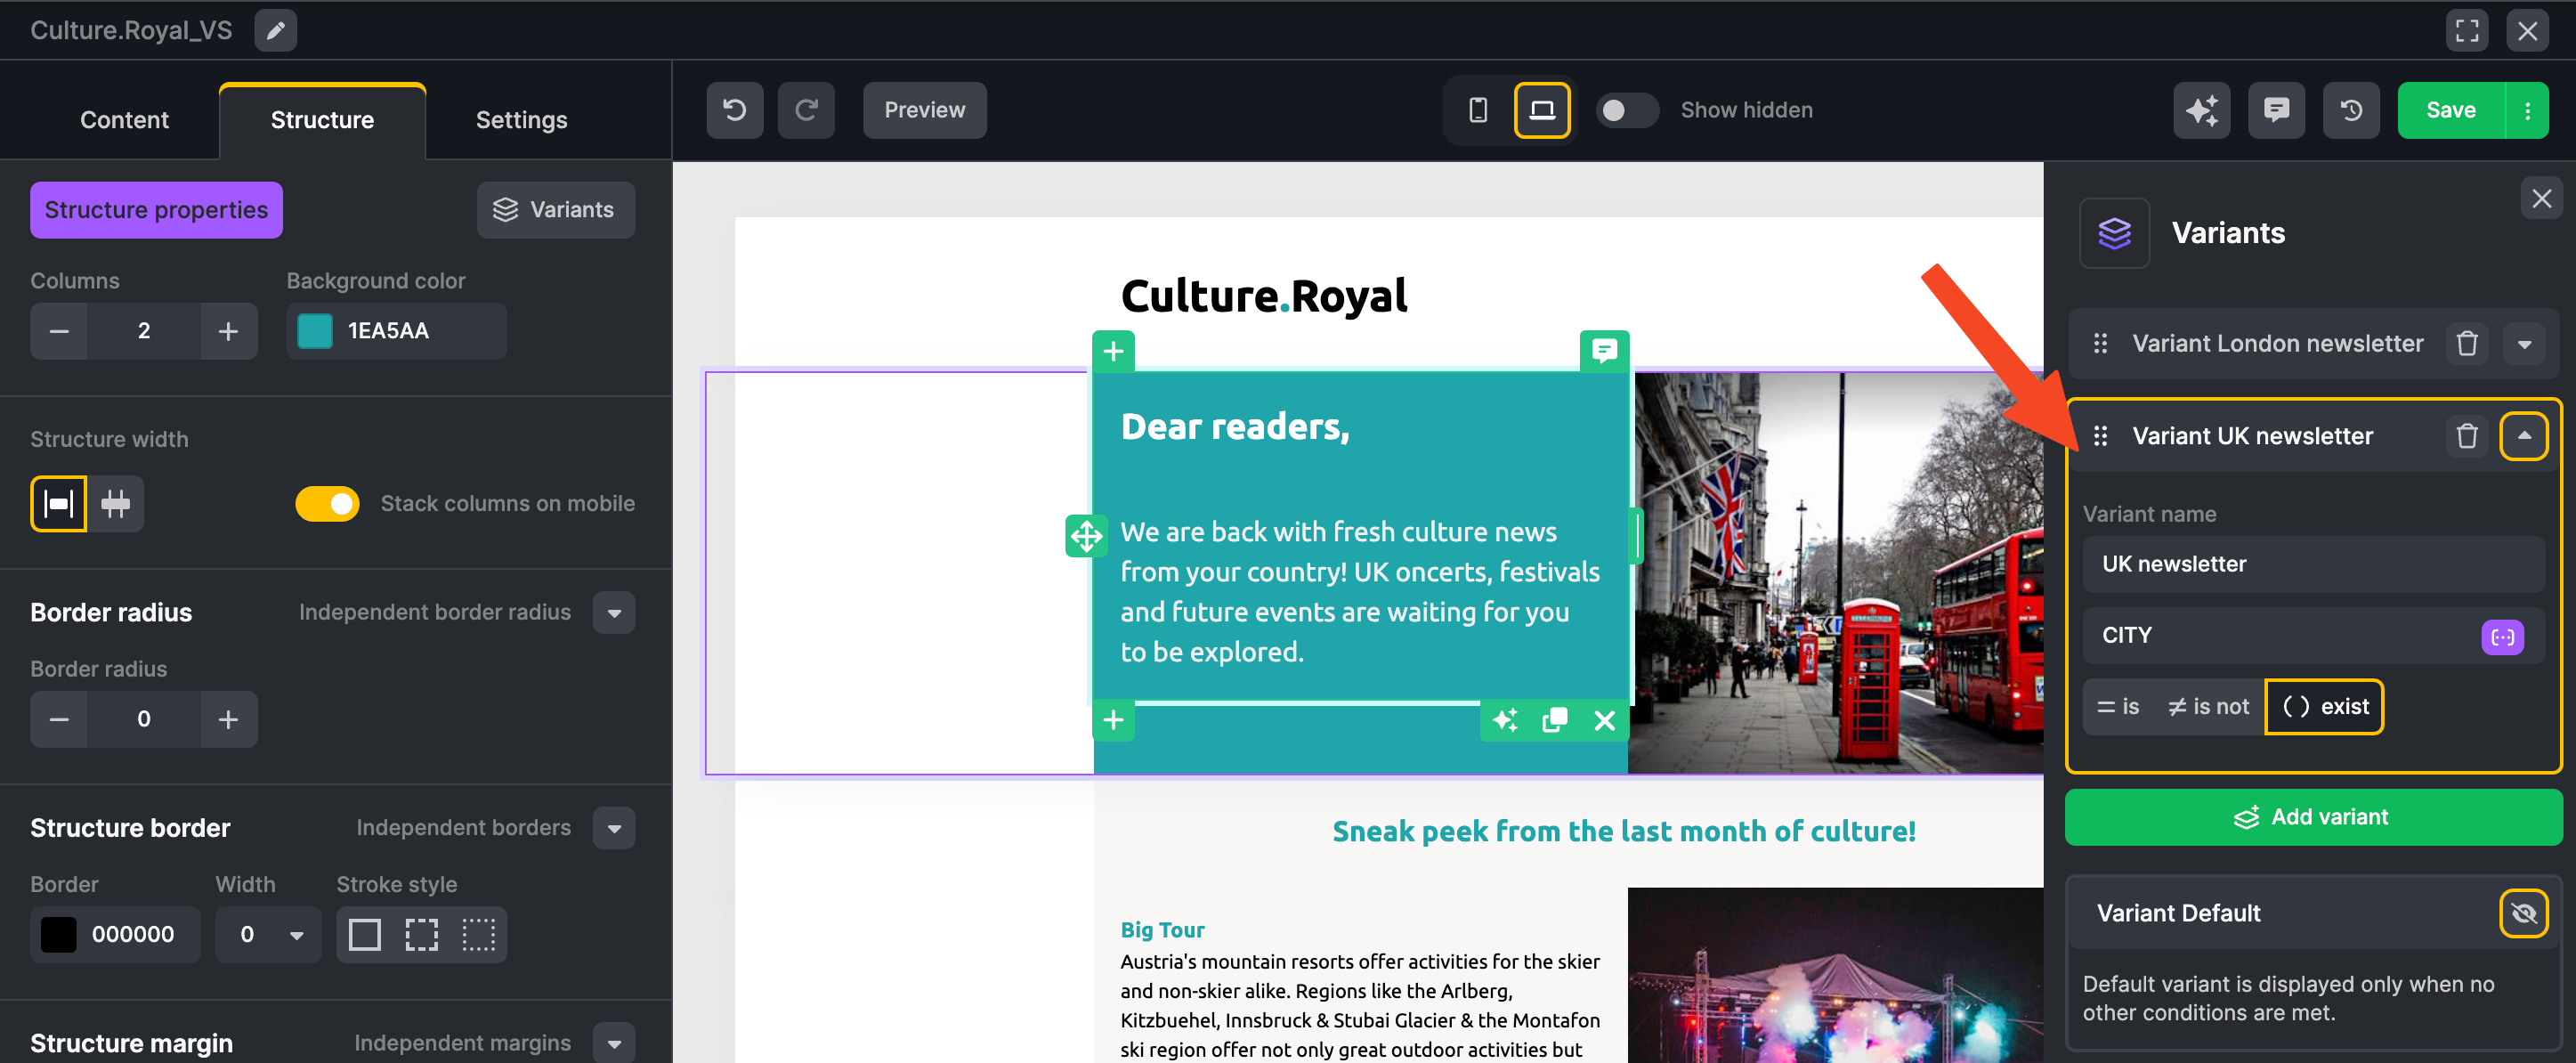
Task: Add block above the selected text block
Action: (x=1113, y=352)
